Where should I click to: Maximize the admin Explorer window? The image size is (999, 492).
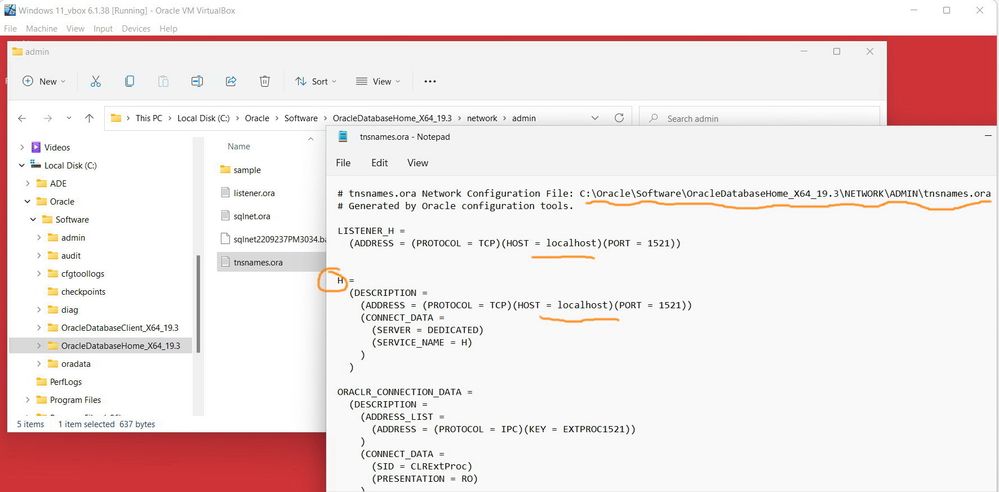(x=837, y=52)
